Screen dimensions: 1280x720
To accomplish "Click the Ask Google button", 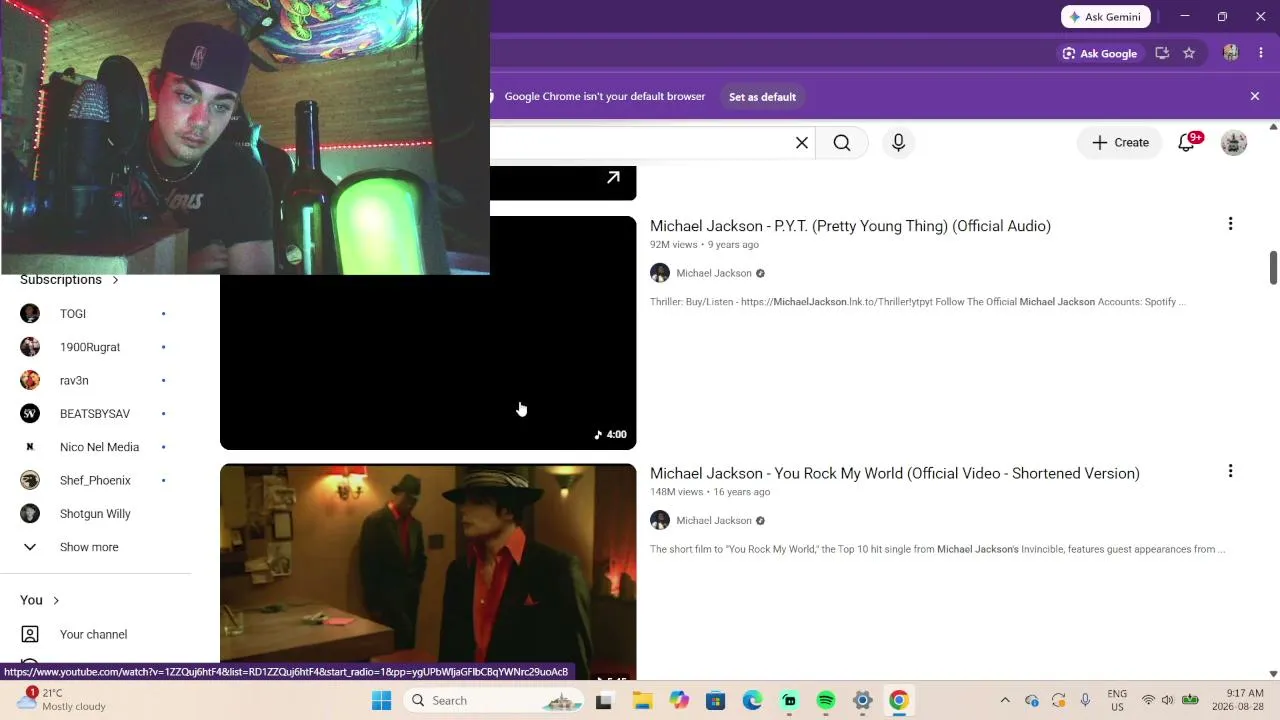I will click(1099, 53).
